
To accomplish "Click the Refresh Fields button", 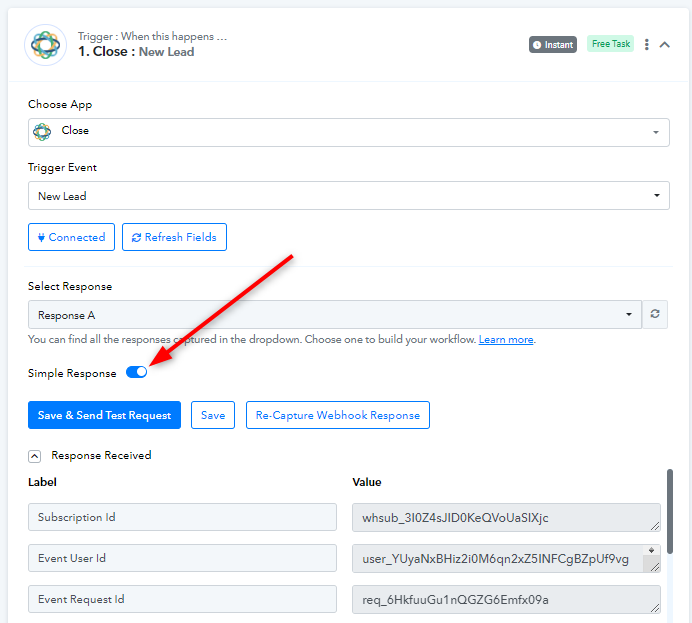I will 174,237.
